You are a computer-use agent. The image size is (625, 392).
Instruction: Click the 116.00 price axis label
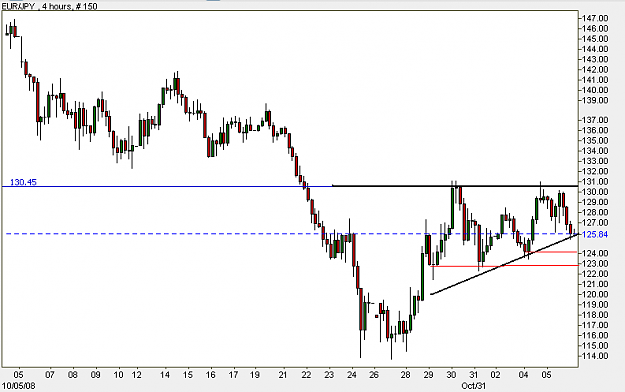tap(596, 336)
